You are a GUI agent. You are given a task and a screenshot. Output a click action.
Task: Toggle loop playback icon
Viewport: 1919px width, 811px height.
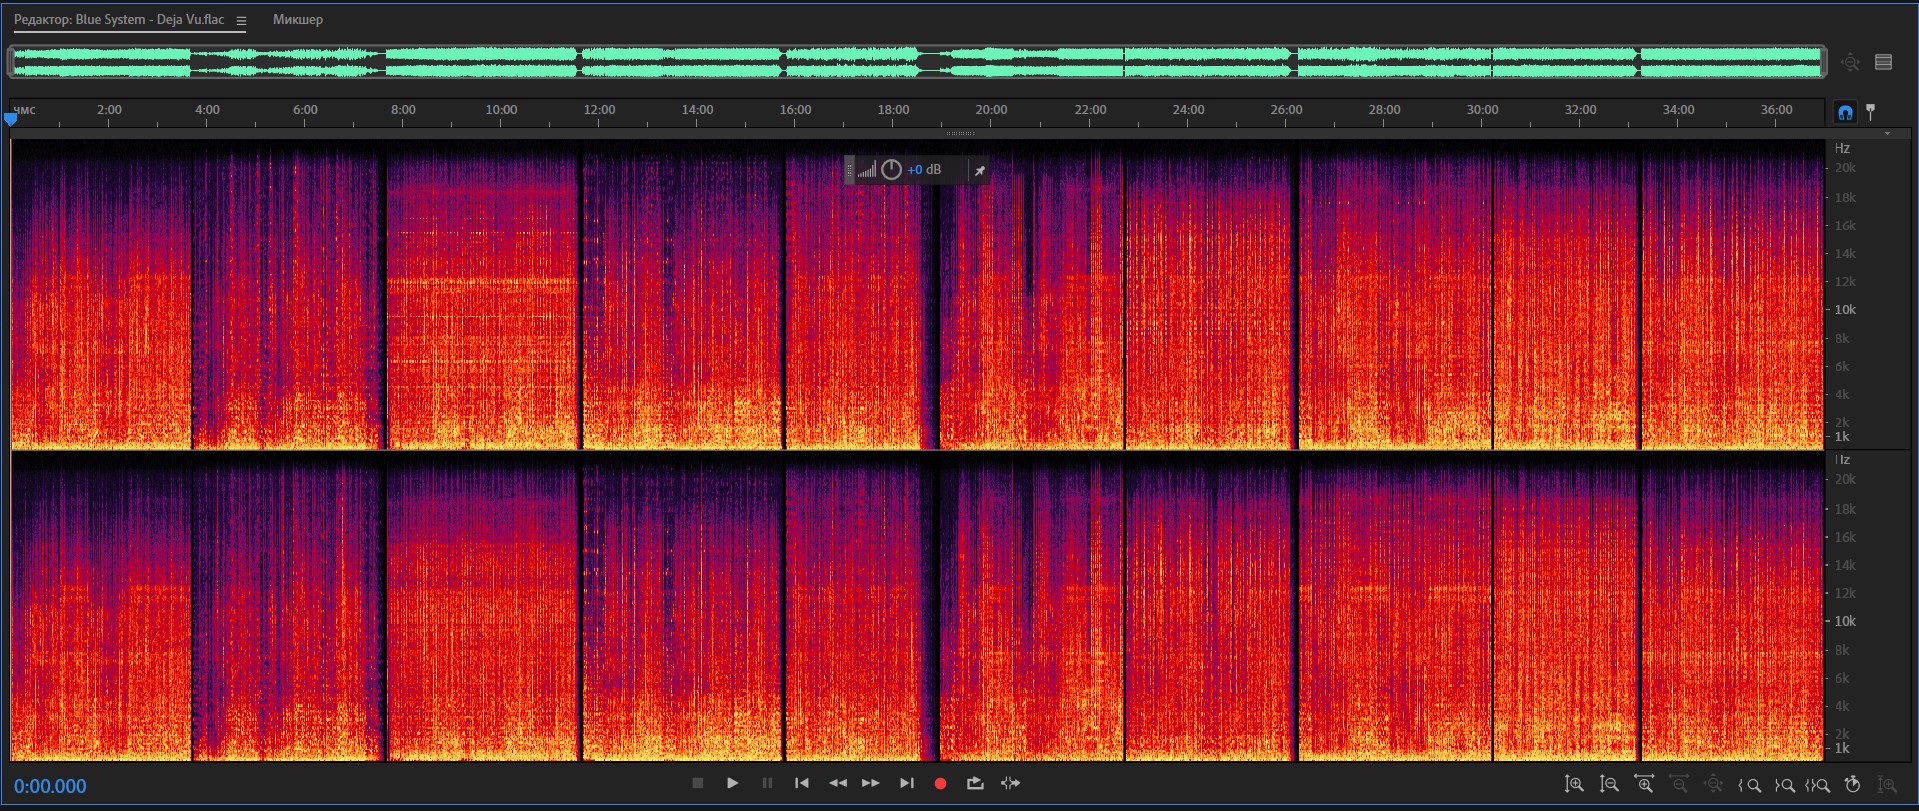(x=975, y=784)
